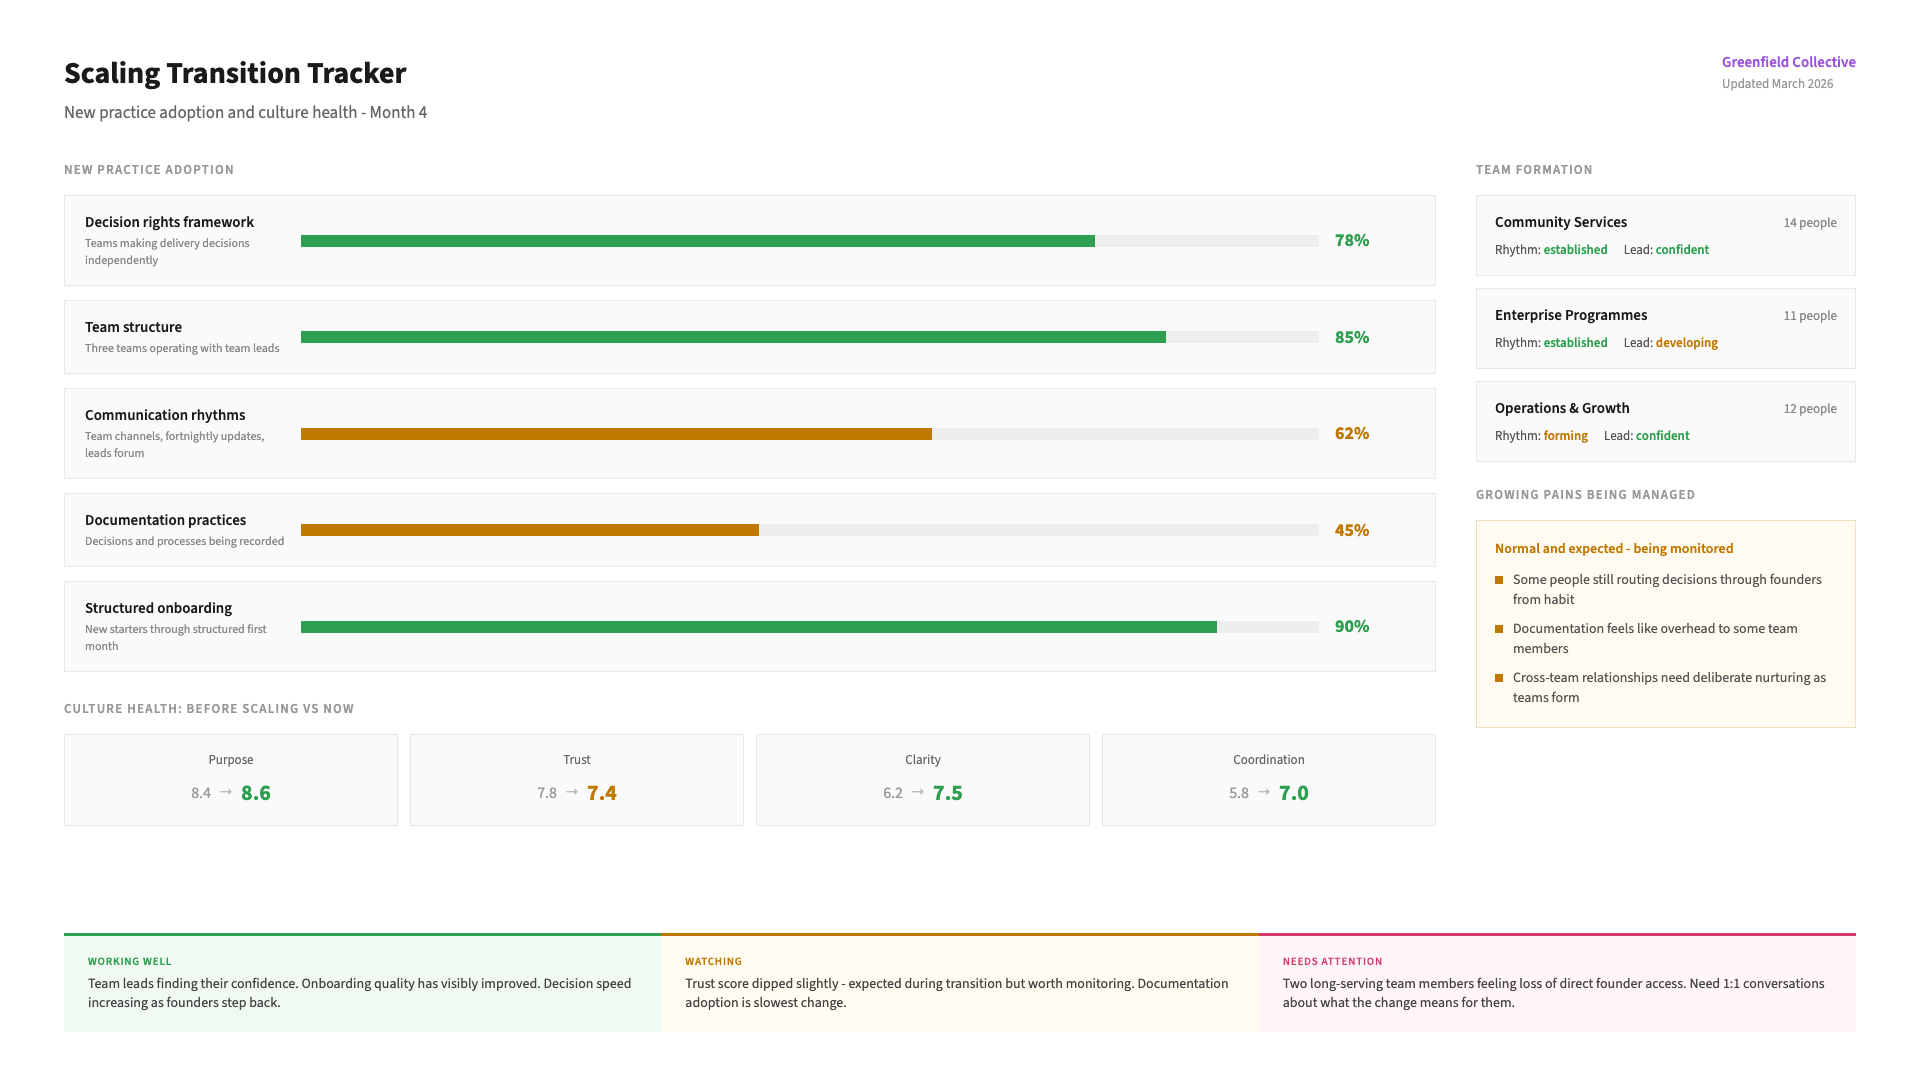Select the Trust score card
The height and width of the screenshot is (1080, 1920).
click(577, 780)
